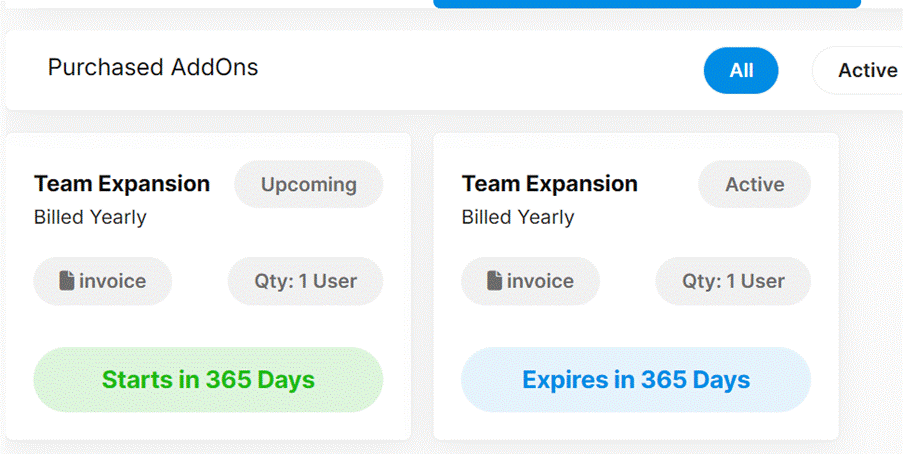The image size is (903, 454).
Task: Click the file icon on the Upcoming card's invoice
Action: (x=67, y=281)
